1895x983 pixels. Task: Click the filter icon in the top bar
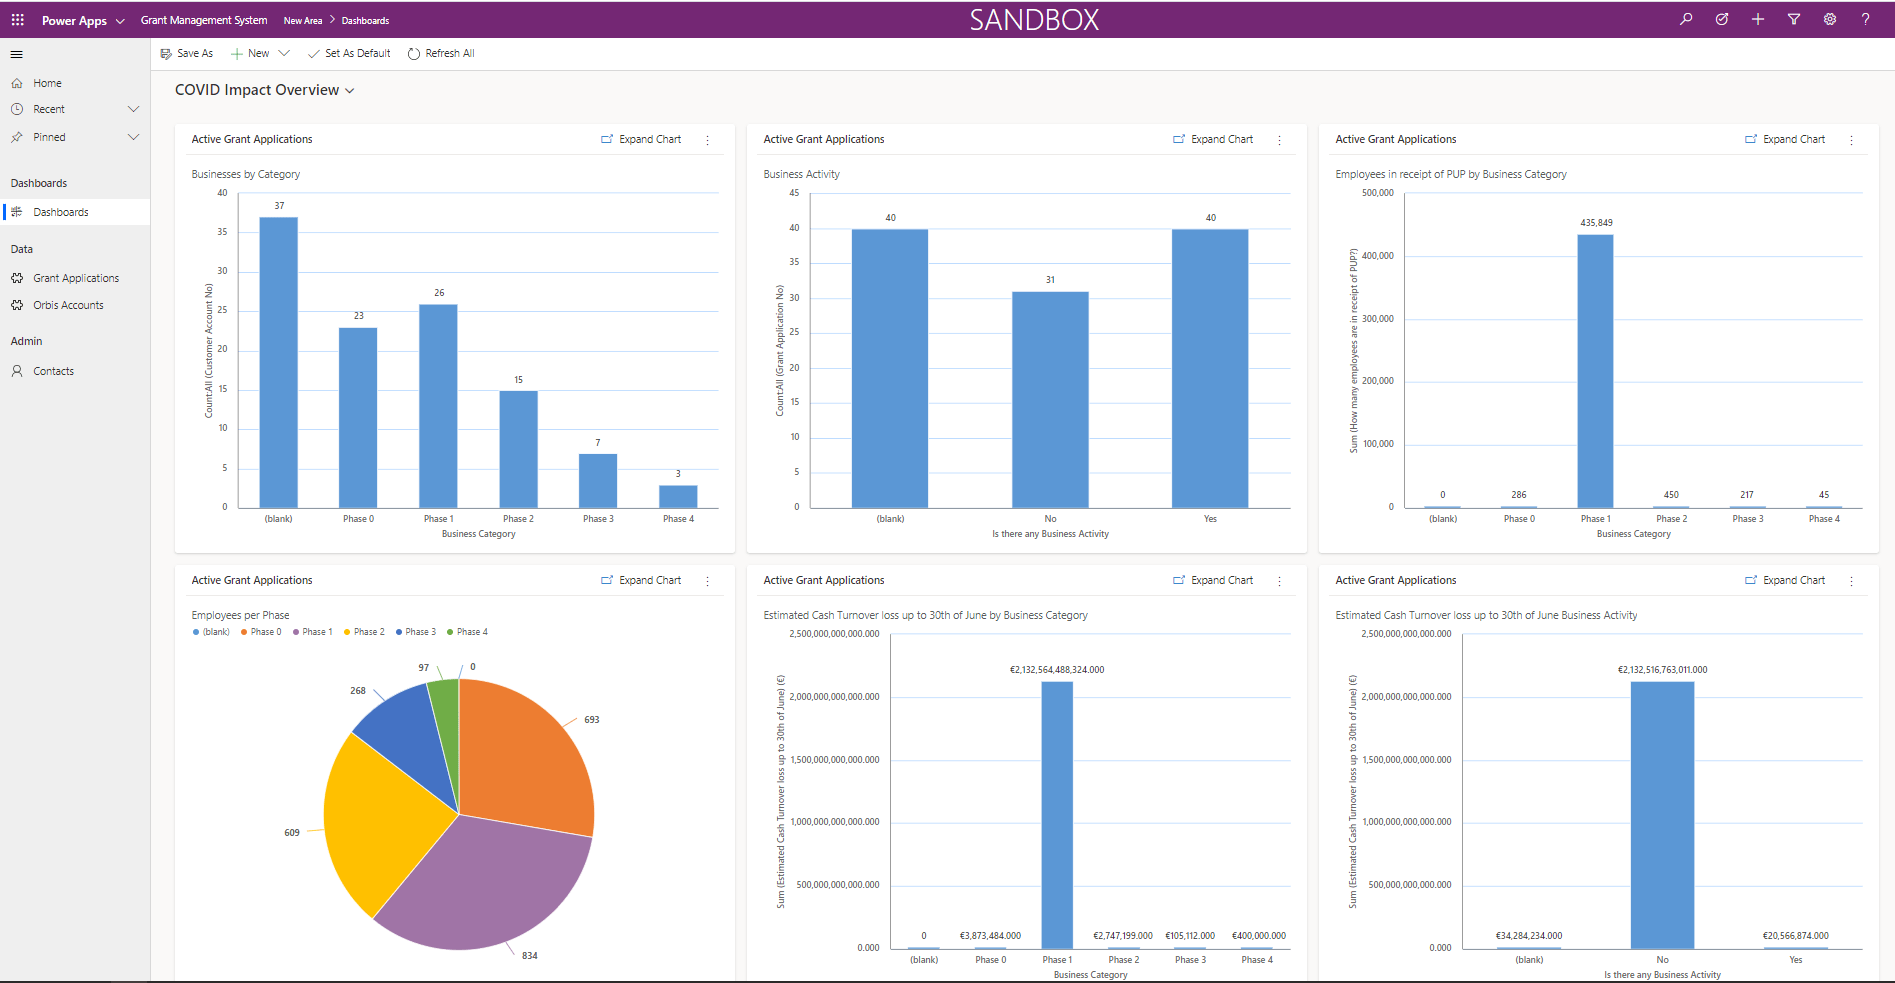1793,19
